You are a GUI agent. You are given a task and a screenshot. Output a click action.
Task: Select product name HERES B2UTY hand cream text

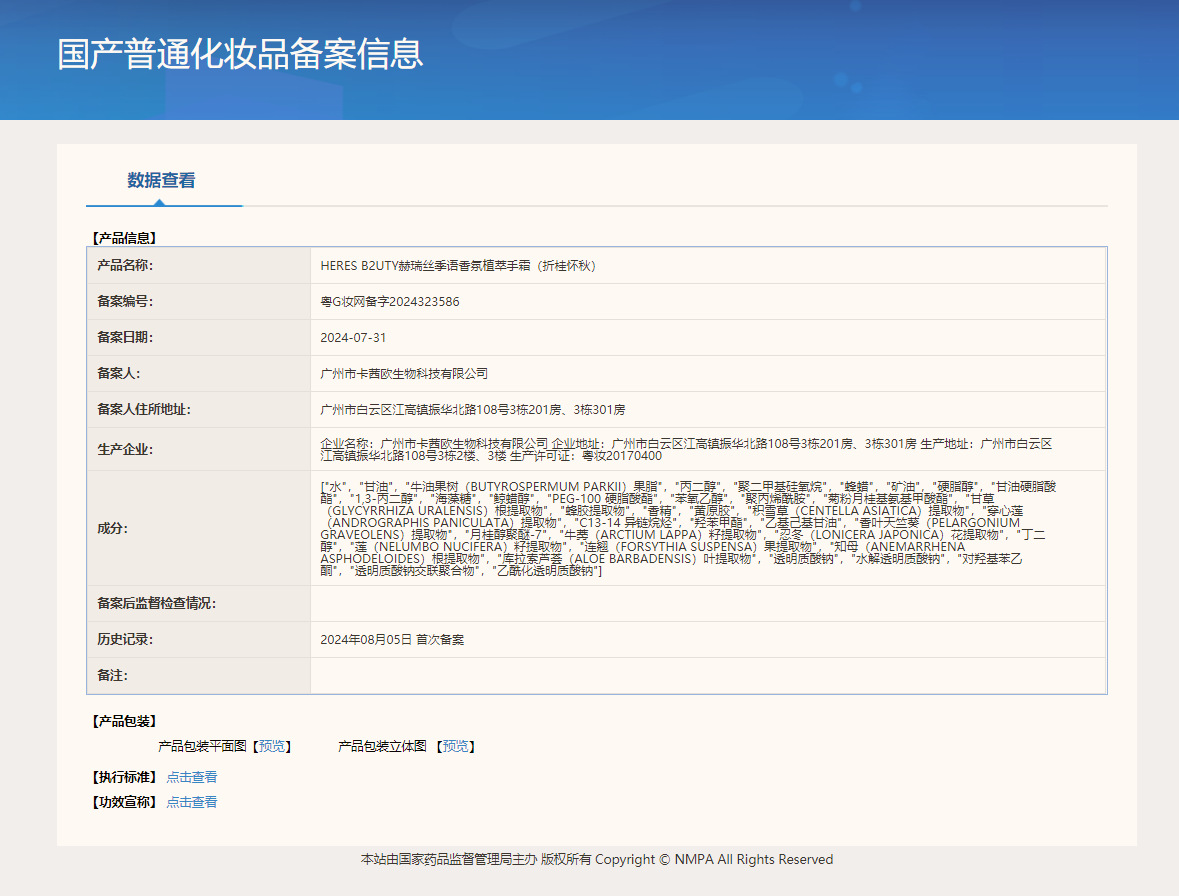458,266
